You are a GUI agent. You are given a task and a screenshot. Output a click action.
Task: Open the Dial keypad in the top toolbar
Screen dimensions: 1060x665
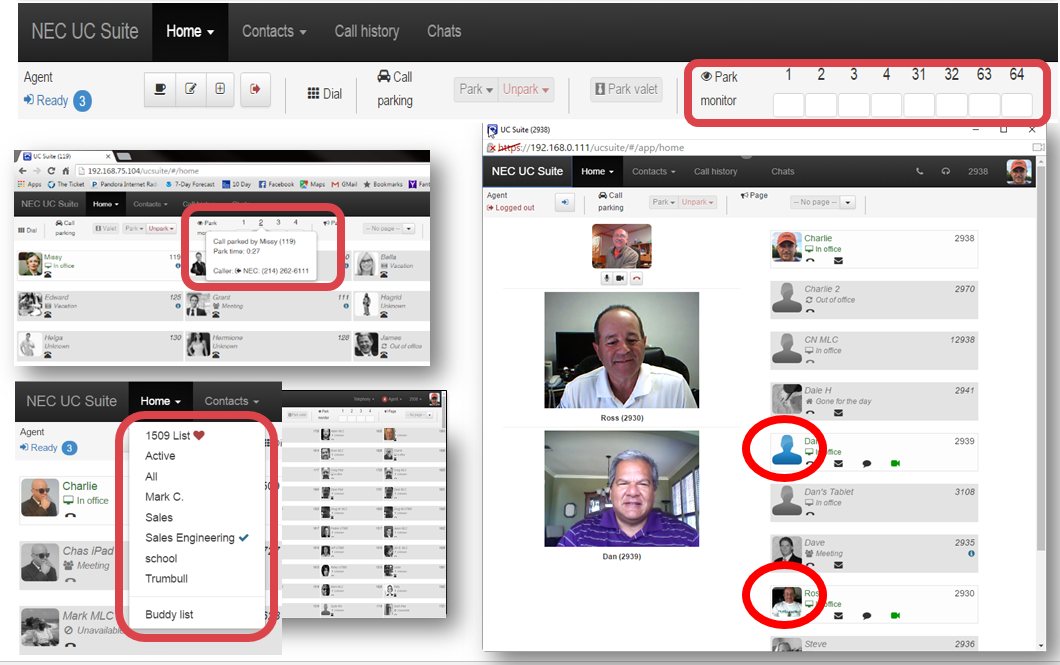point(324,94)
